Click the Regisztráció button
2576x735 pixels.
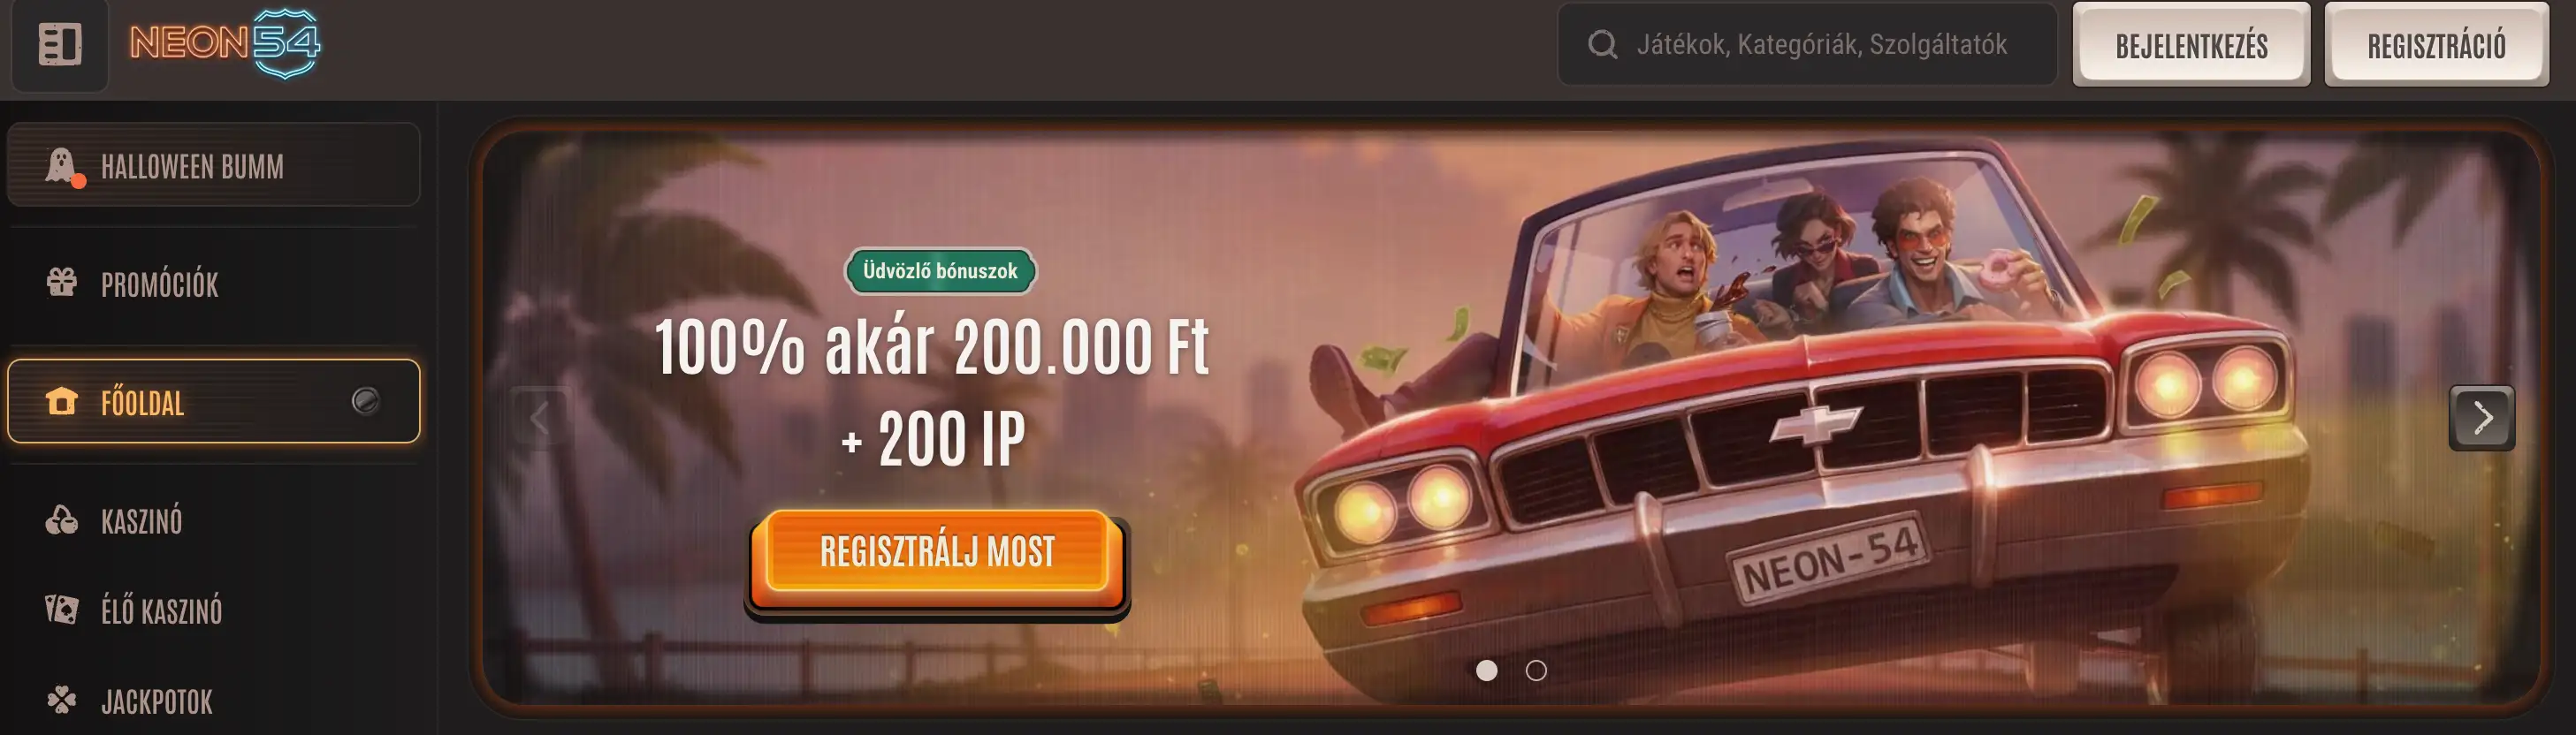2436,45
